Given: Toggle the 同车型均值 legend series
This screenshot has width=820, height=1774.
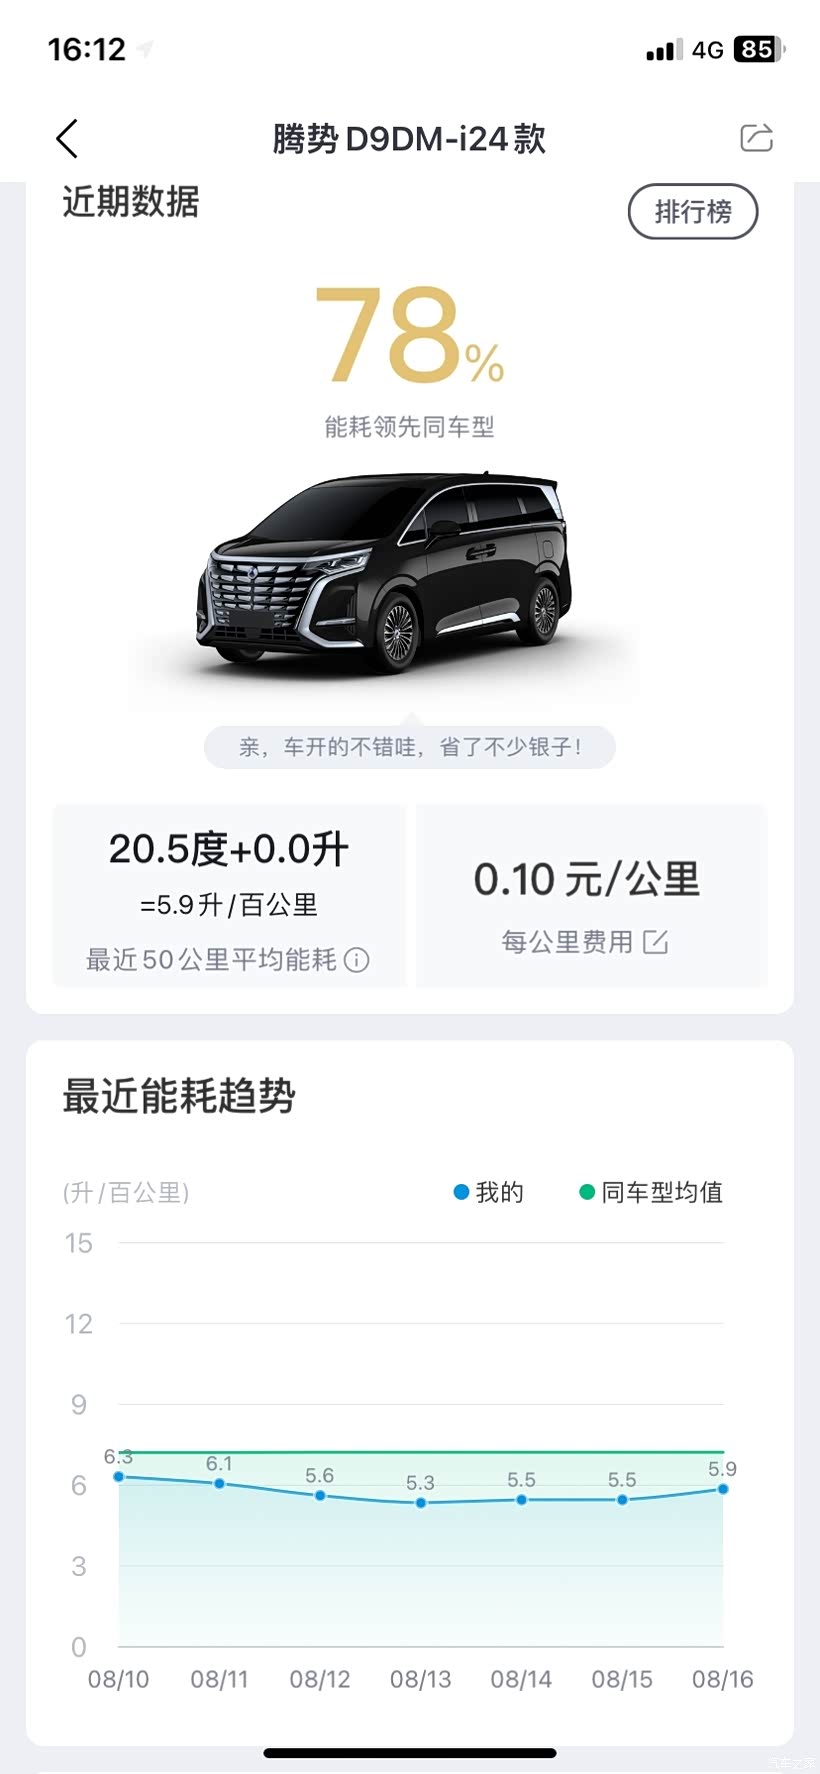Looking at the screenshot, I should [x=651, y=1192].
